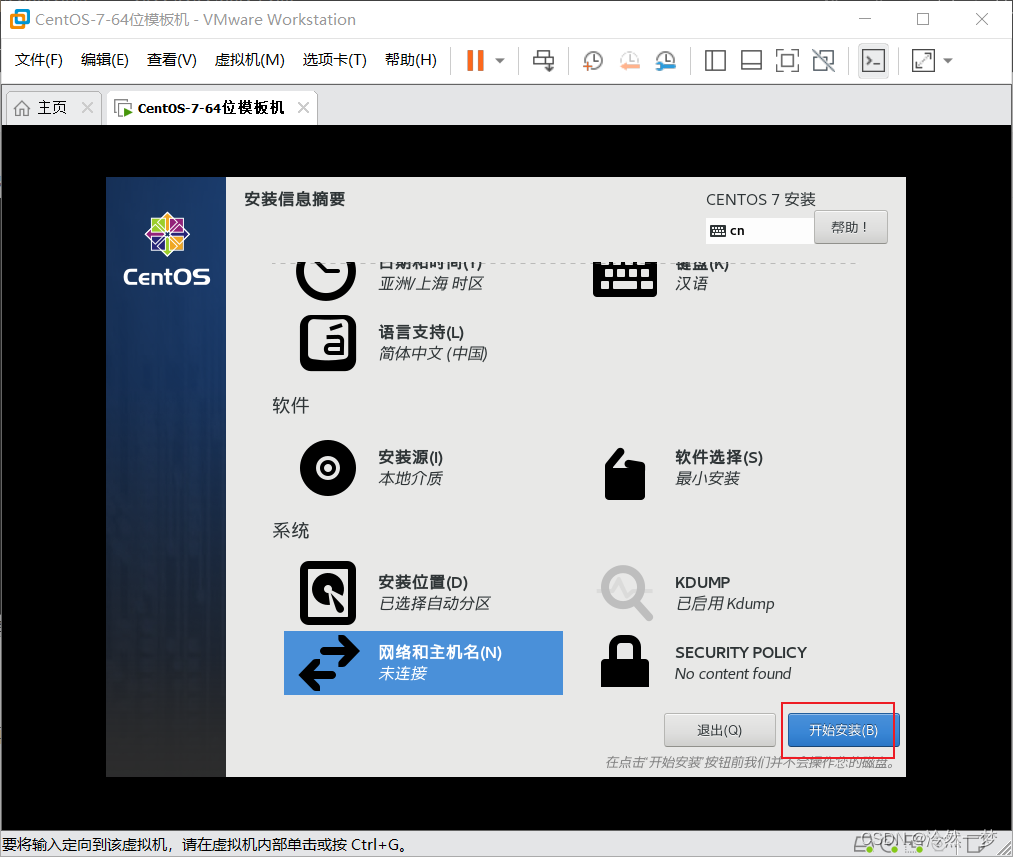Open 软件选择(S) package icon
The height and width of the screenshot is (857, 1013).
[625, 474]
